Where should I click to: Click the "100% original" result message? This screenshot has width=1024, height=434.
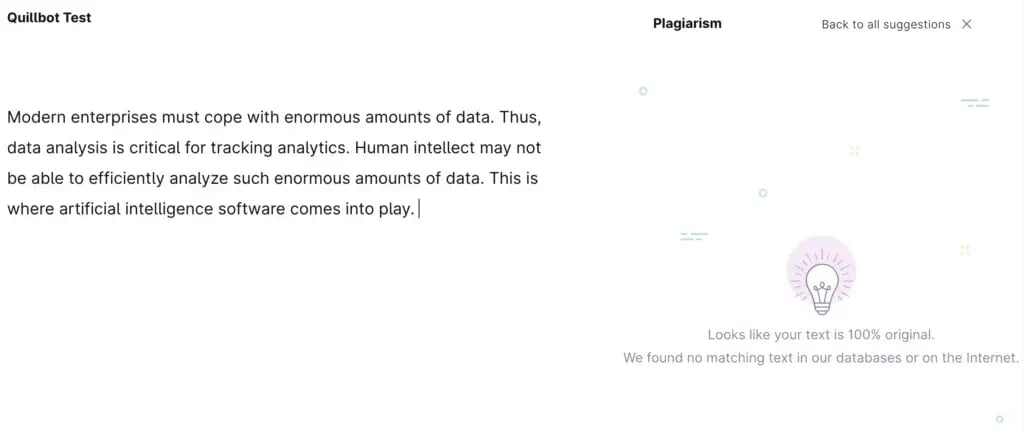click(821, 335)
